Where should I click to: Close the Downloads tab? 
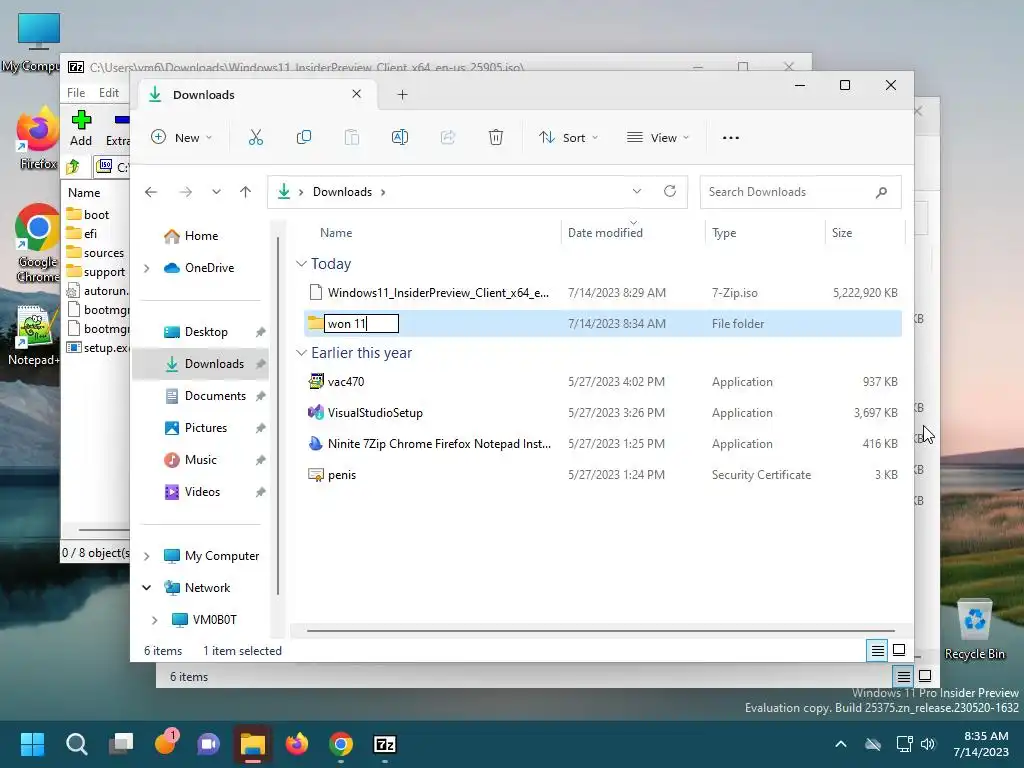coord(357,94)
